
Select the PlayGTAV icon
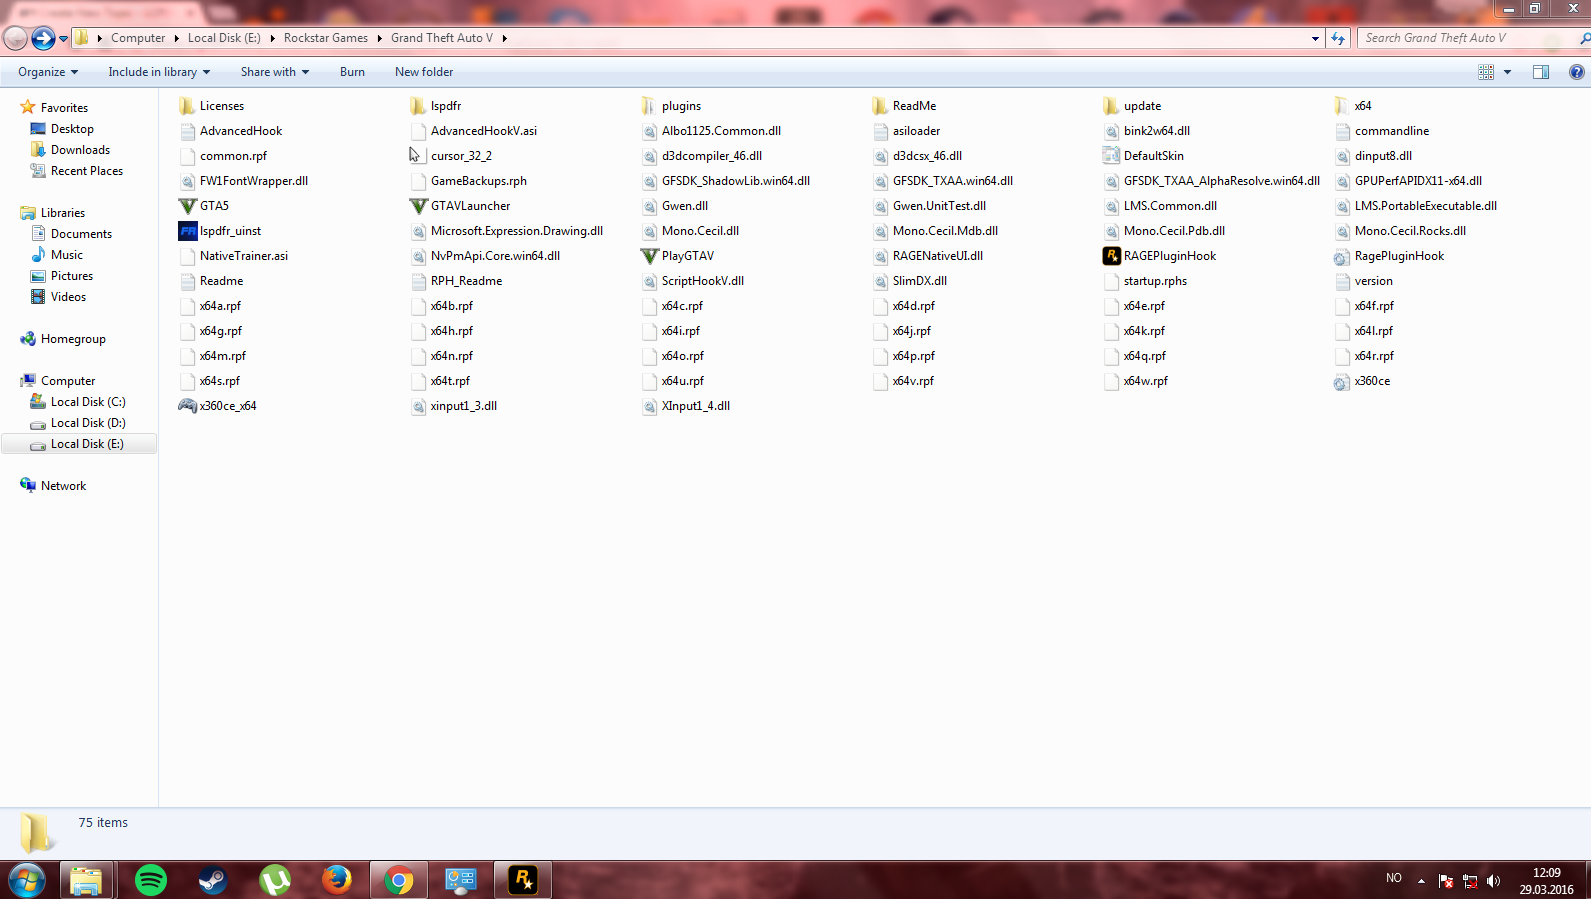pyautogui.click(x=649, y=256)
